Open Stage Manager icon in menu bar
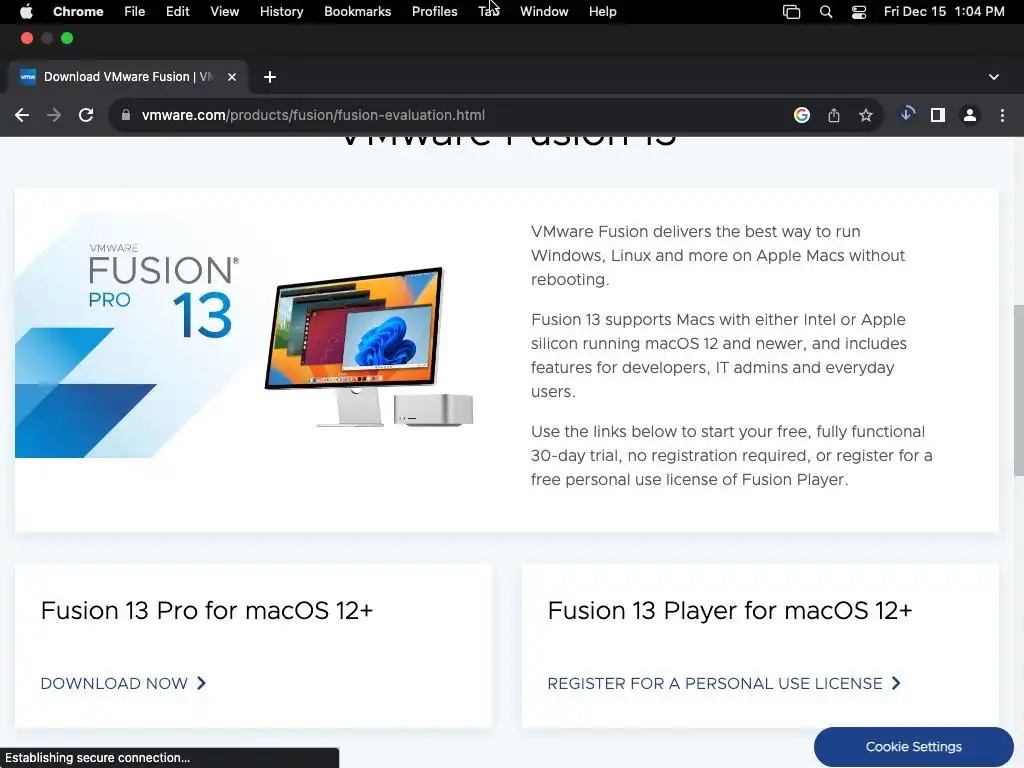Screen dimensions: 1024x768 [792, 11]
